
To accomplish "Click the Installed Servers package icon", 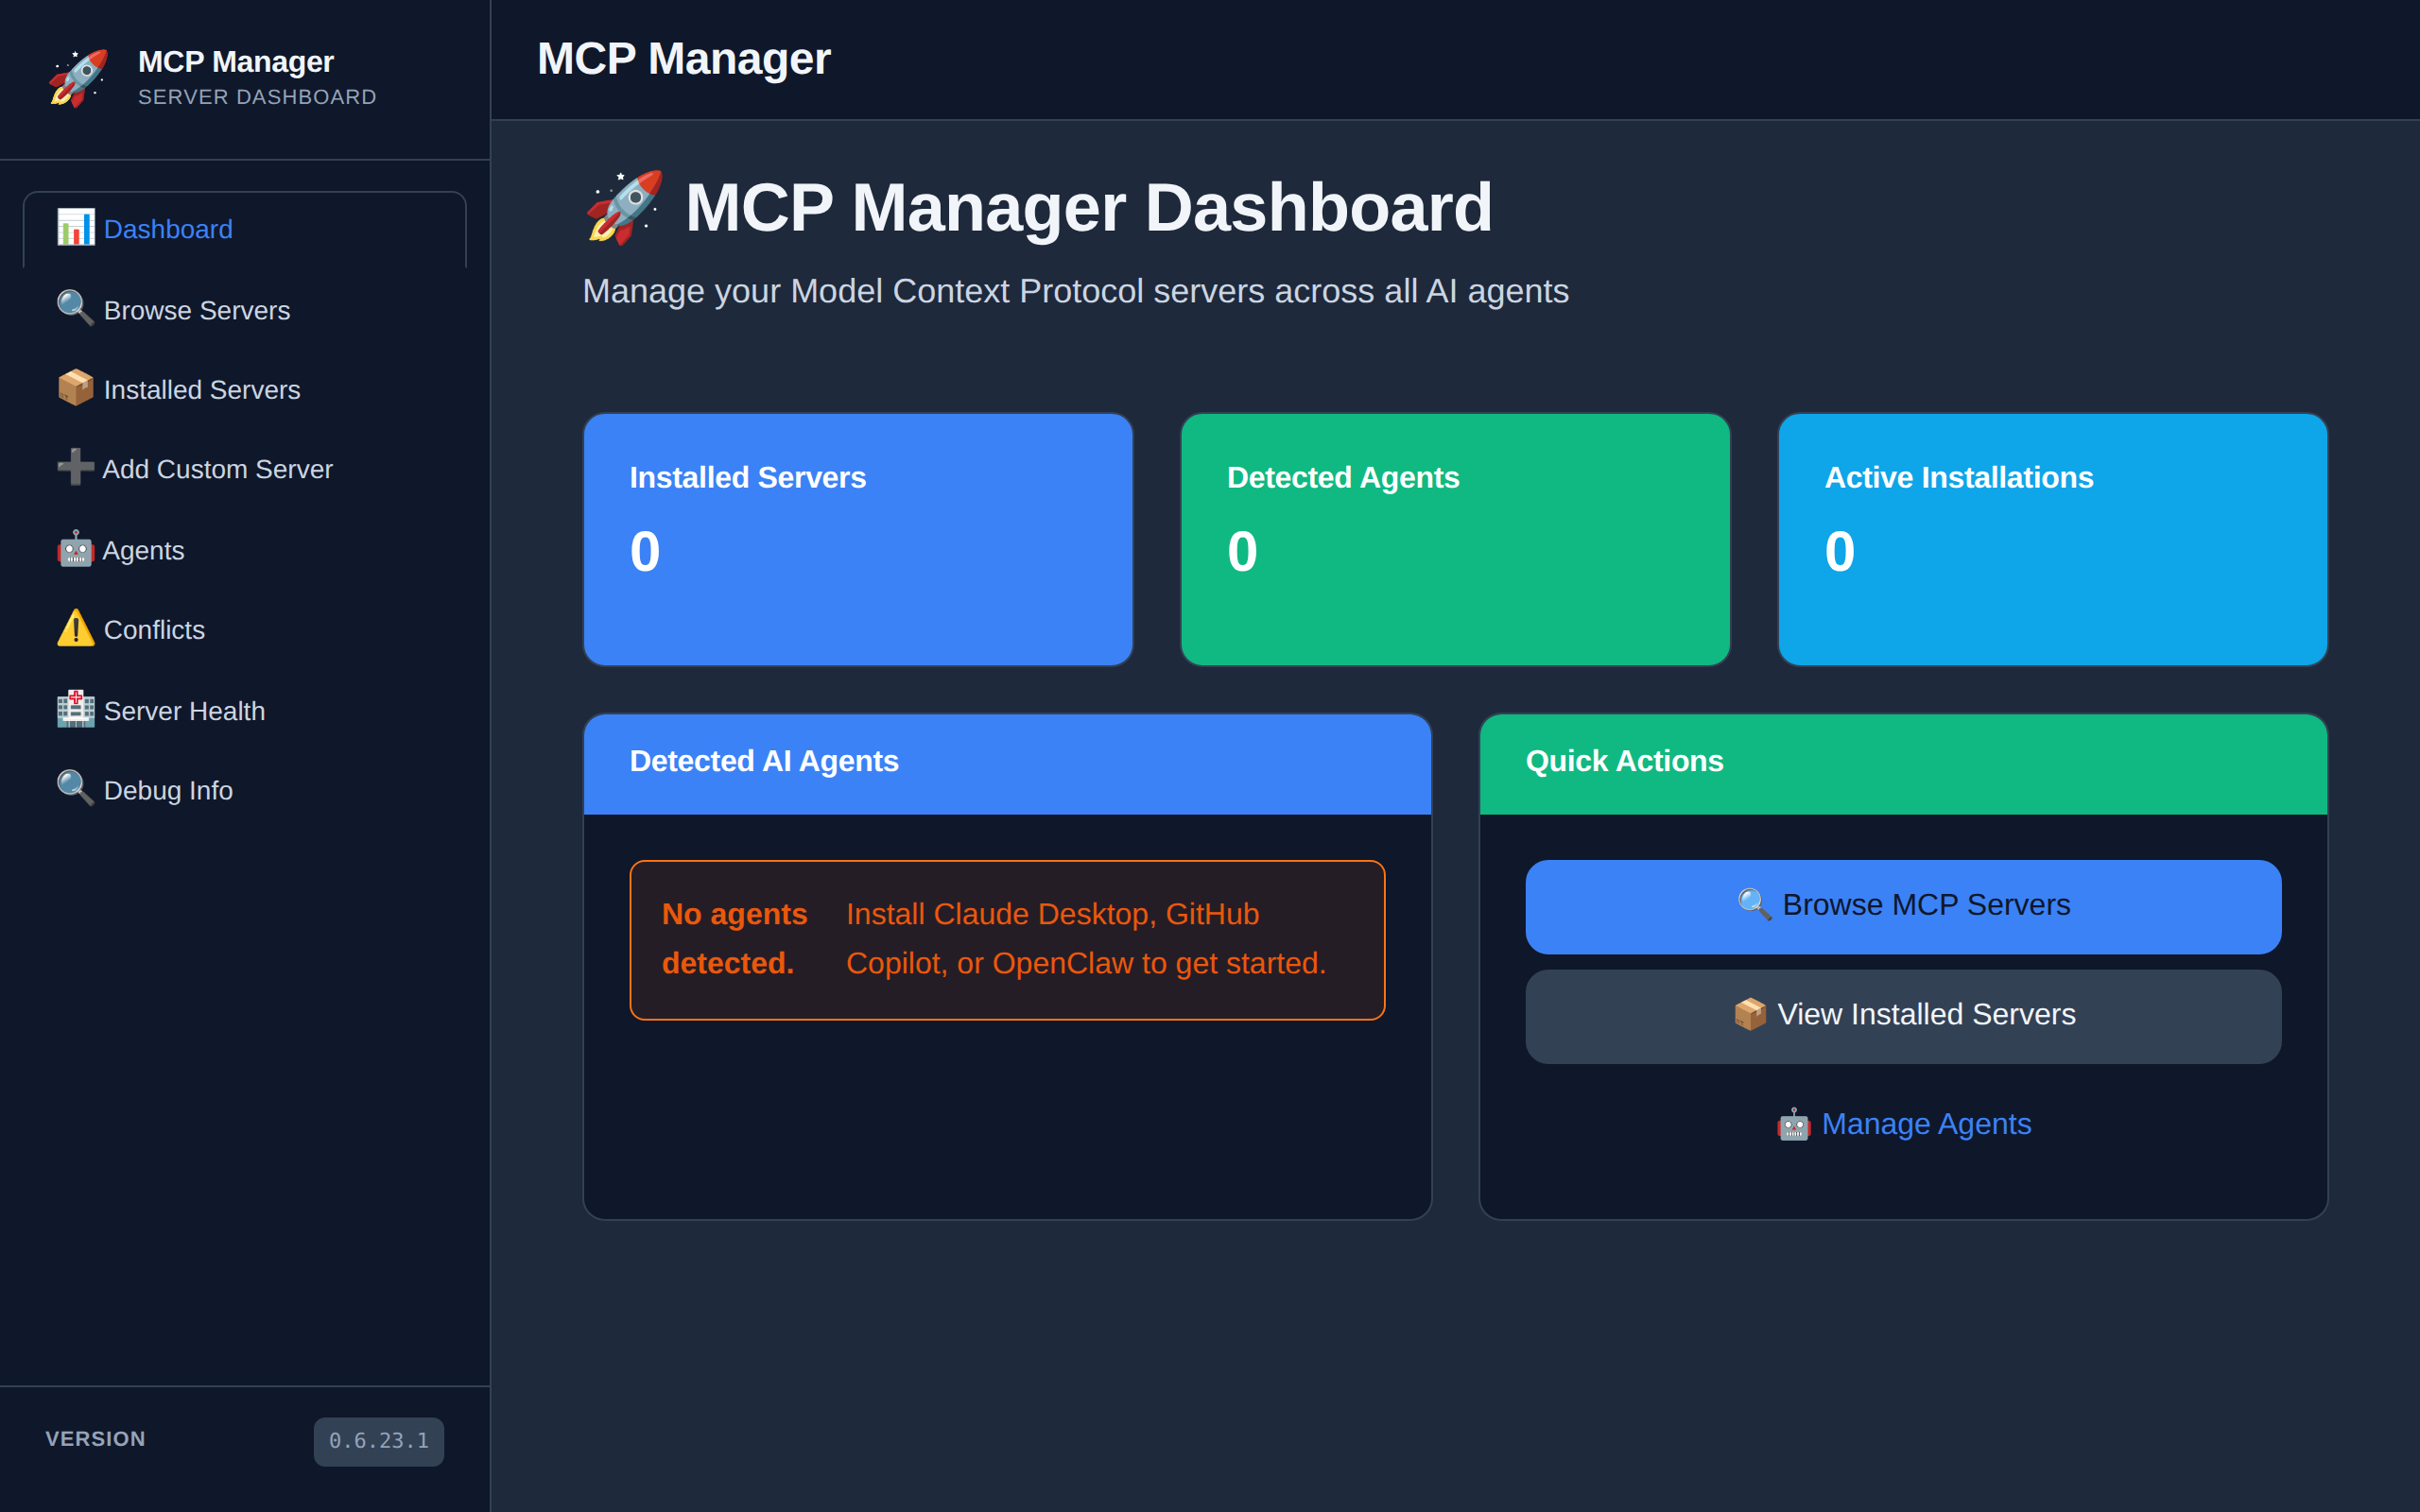I will [x=76, y=388].
